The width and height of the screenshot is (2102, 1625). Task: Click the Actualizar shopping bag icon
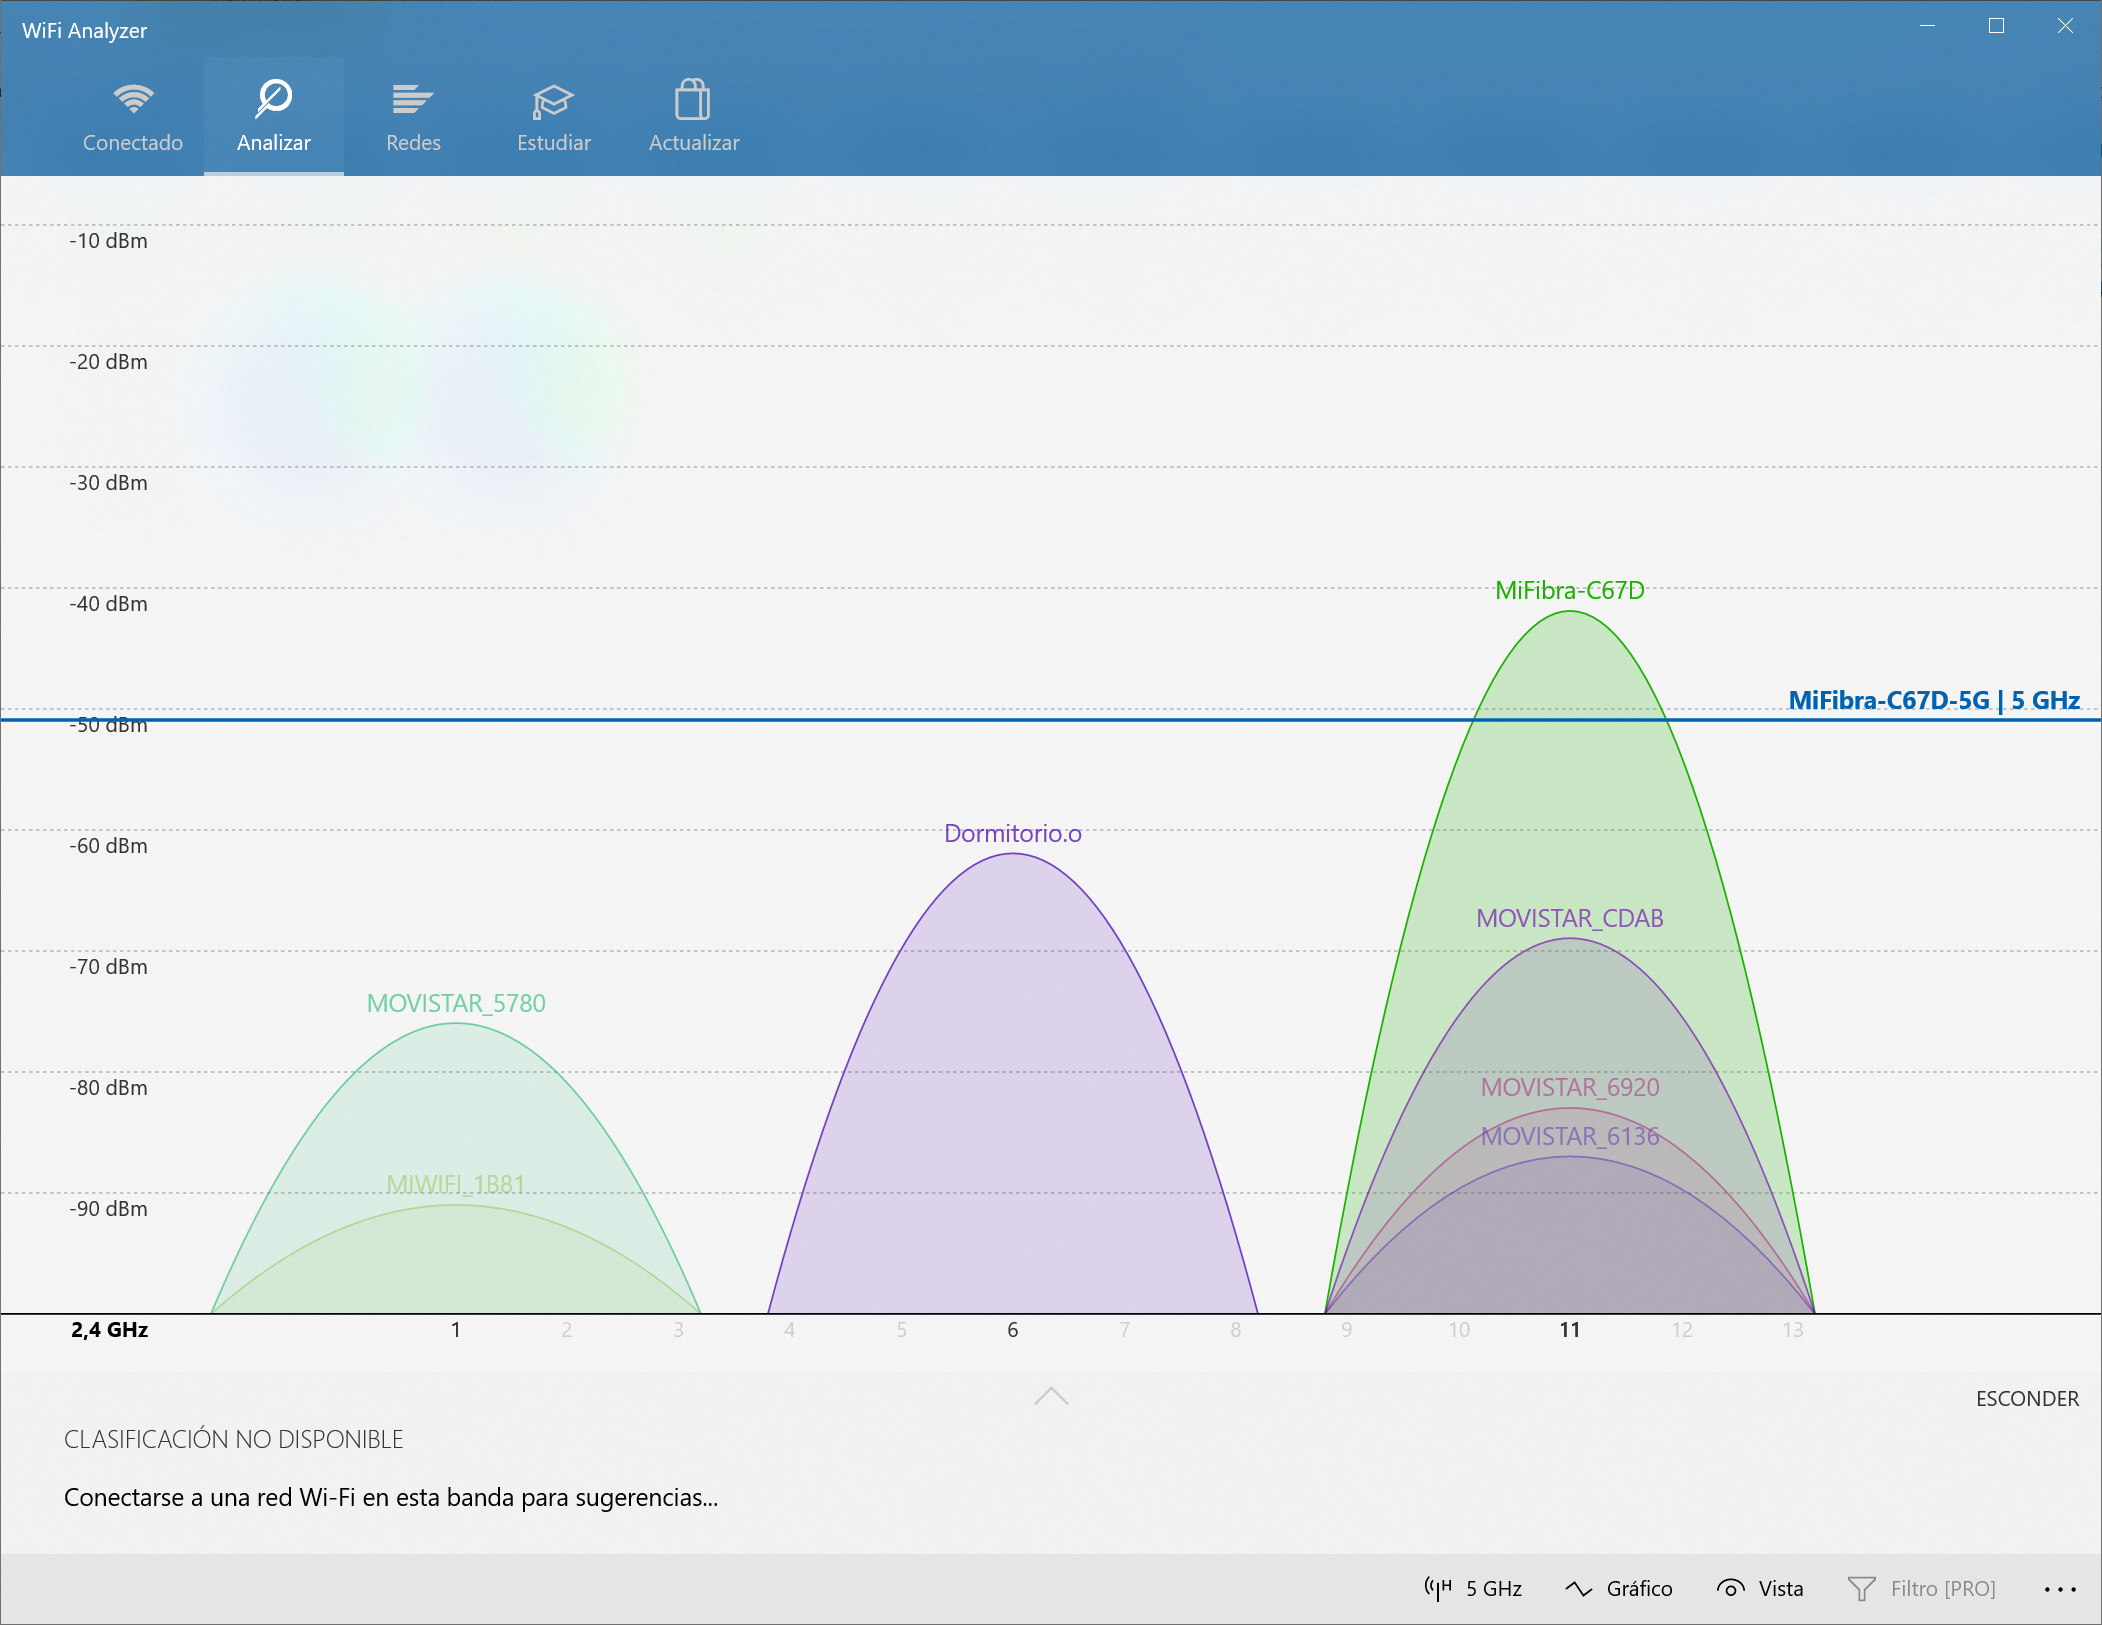tap(693, 100)
